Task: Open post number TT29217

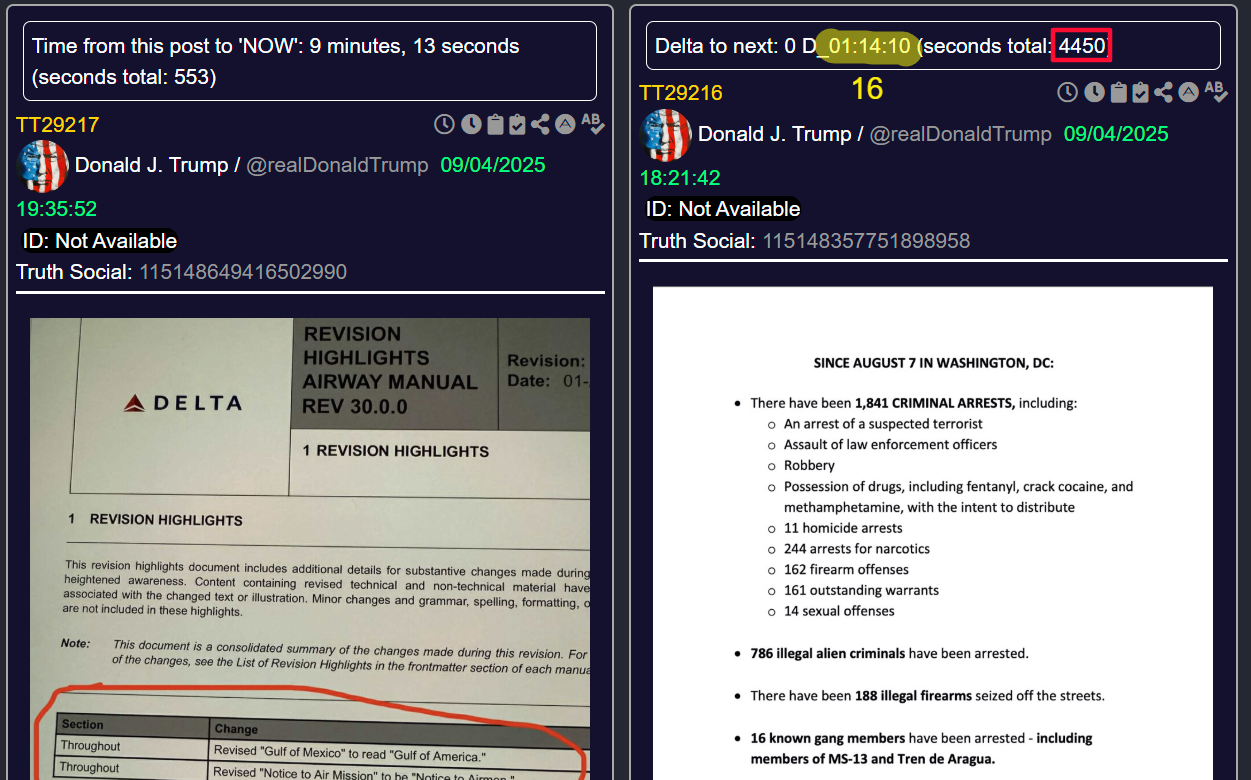Action: pos(58,125)
